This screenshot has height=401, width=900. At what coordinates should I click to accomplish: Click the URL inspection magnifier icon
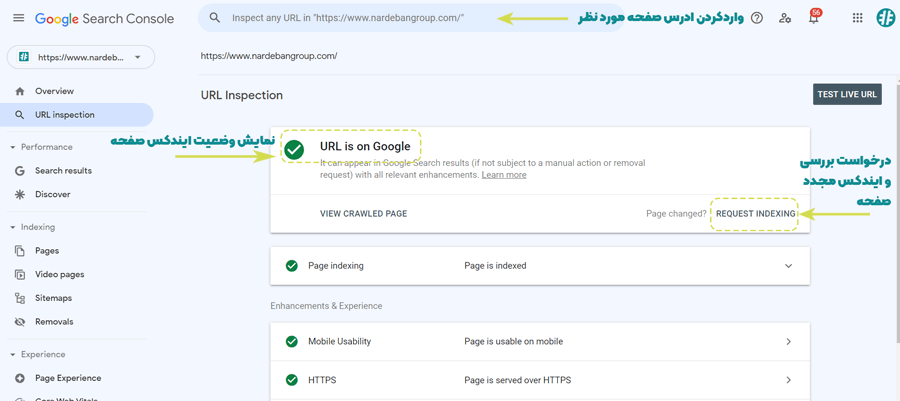20,115
